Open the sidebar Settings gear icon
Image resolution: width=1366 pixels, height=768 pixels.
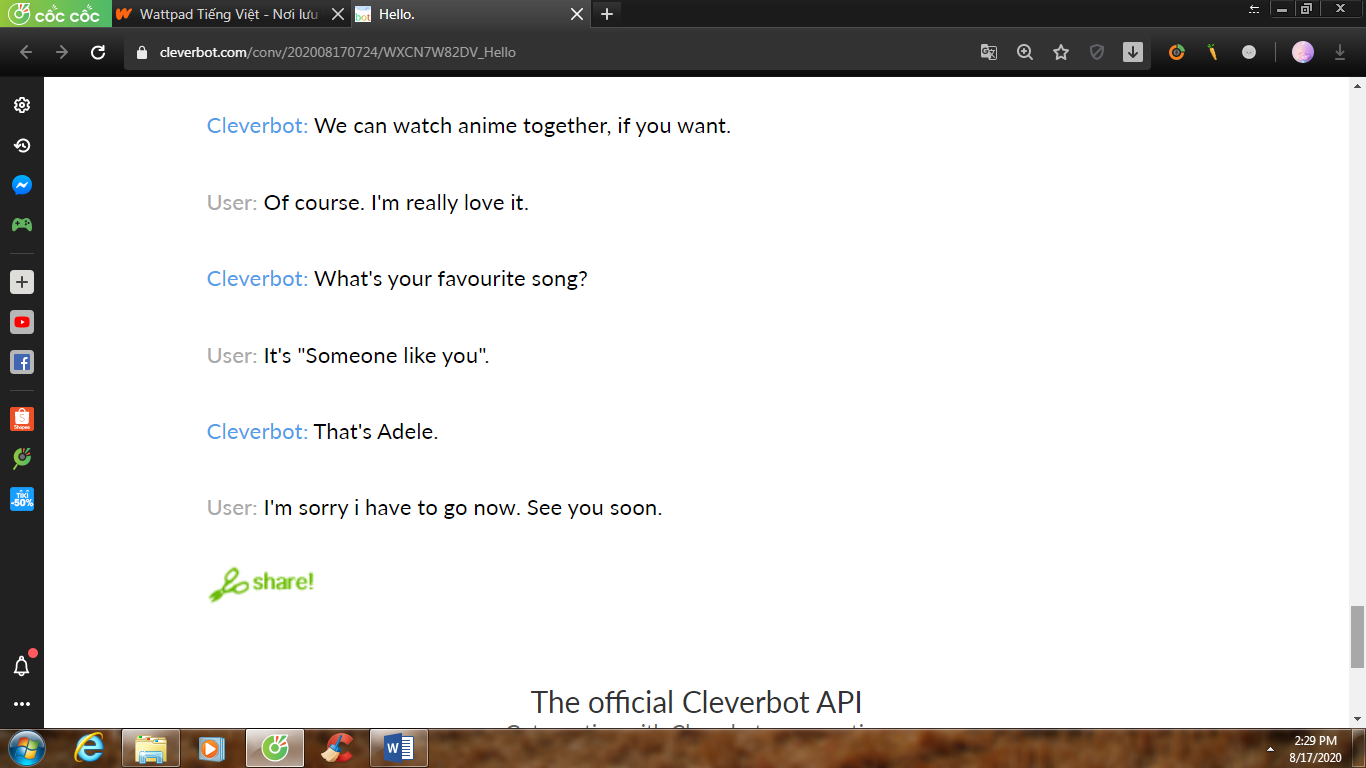pyautogui.click(x=21, y=105)
